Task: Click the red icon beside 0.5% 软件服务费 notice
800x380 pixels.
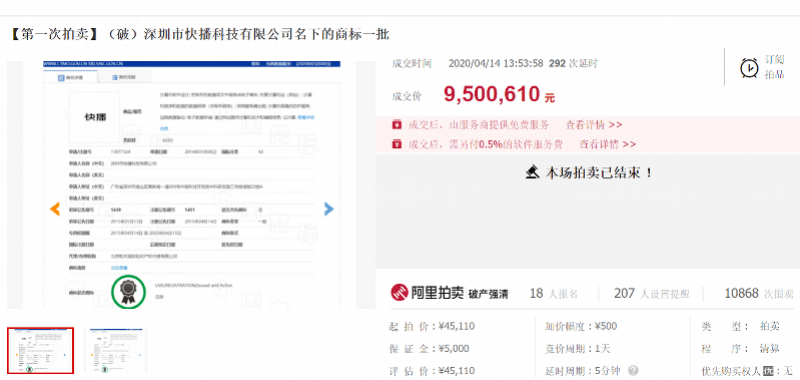Action: [396, 144]
